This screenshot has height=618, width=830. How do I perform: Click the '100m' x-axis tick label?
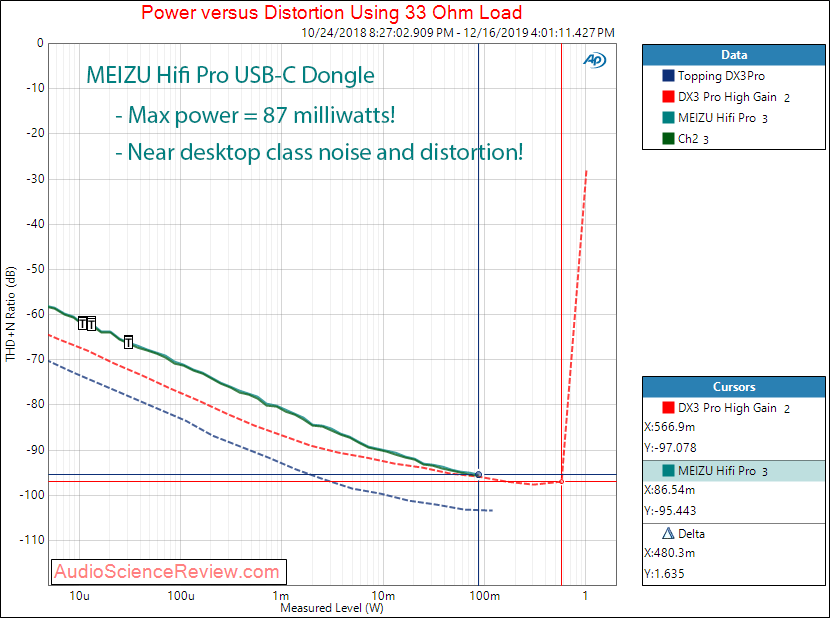tap(484, 596)
